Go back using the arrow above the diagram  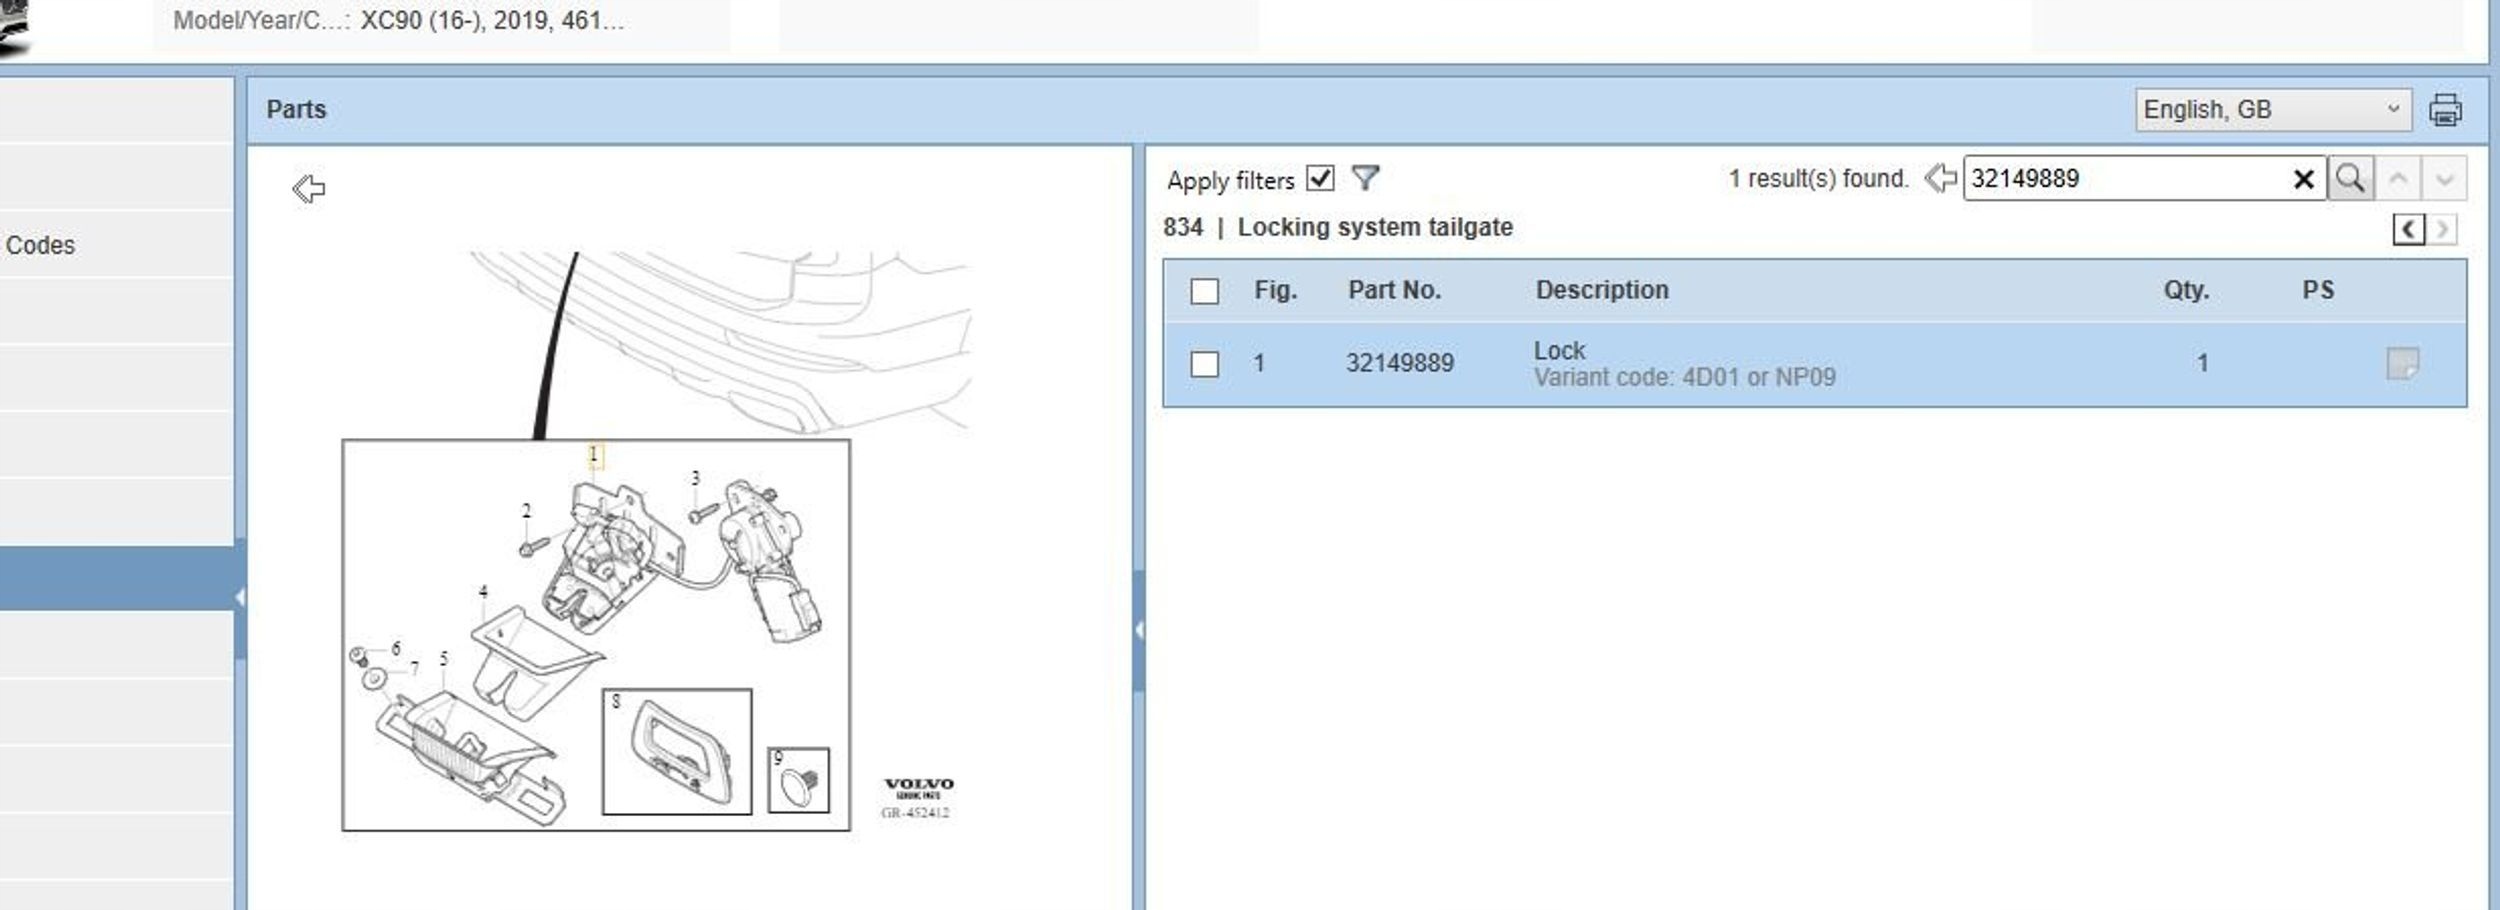[308, 188]
